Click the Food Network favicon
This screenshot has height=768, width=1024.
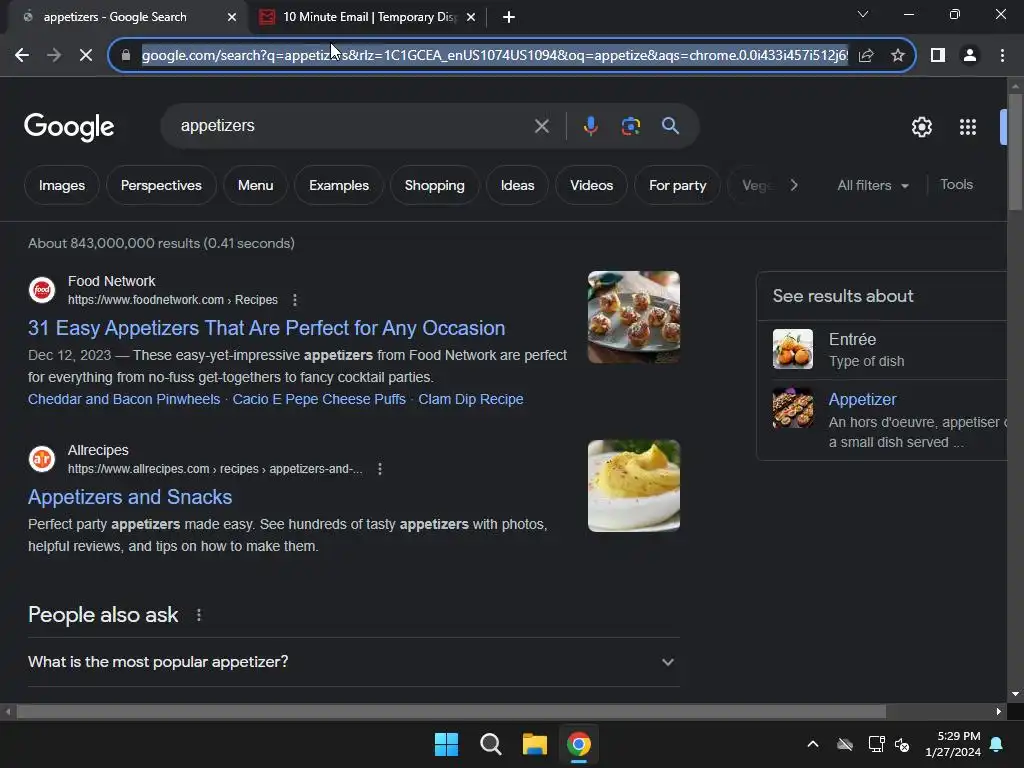click(42, 290)
